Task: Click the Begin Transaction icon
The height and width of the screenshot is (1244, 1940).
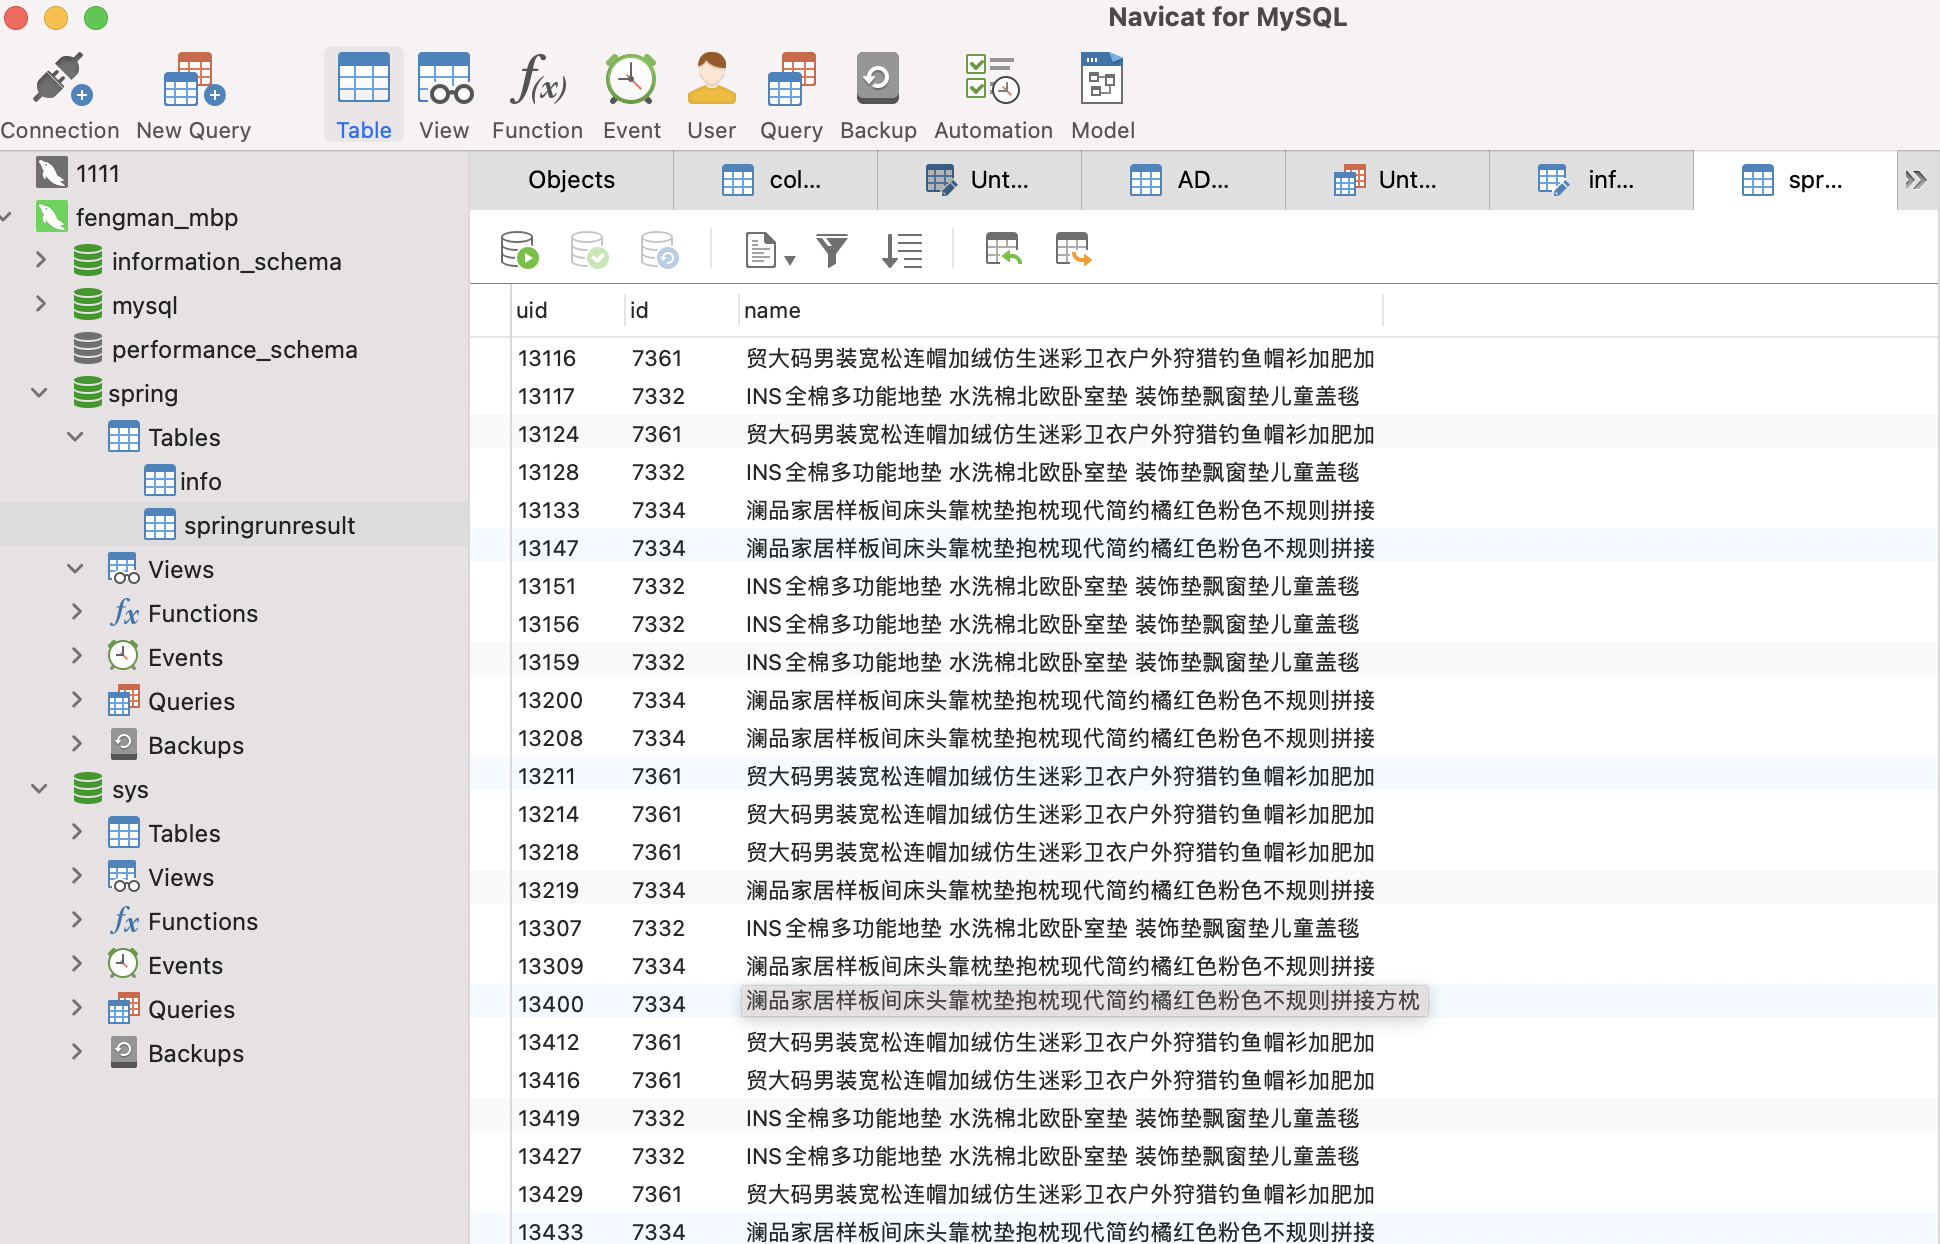Action: (519, 250)
